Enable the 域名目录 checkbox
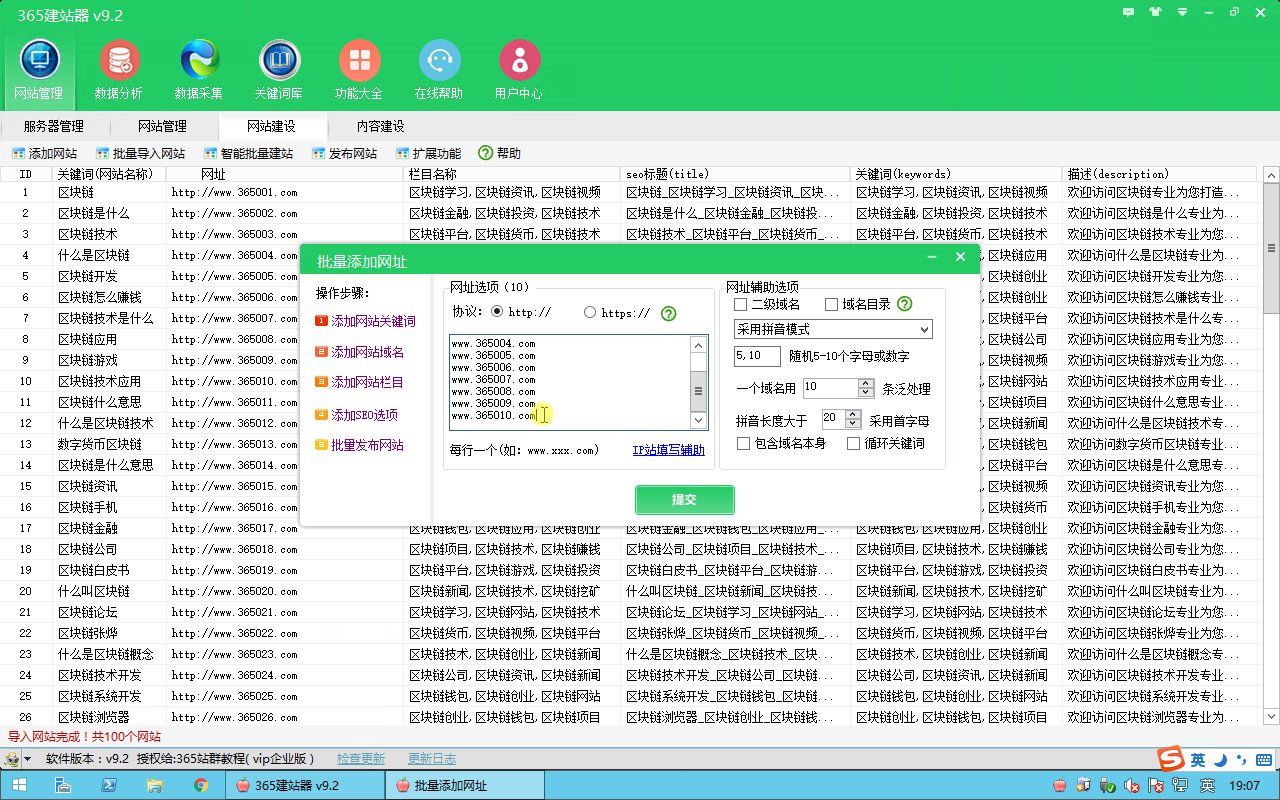Image resolution: width=1280 pixels, height=800 pixels. [x=831, y=304]
